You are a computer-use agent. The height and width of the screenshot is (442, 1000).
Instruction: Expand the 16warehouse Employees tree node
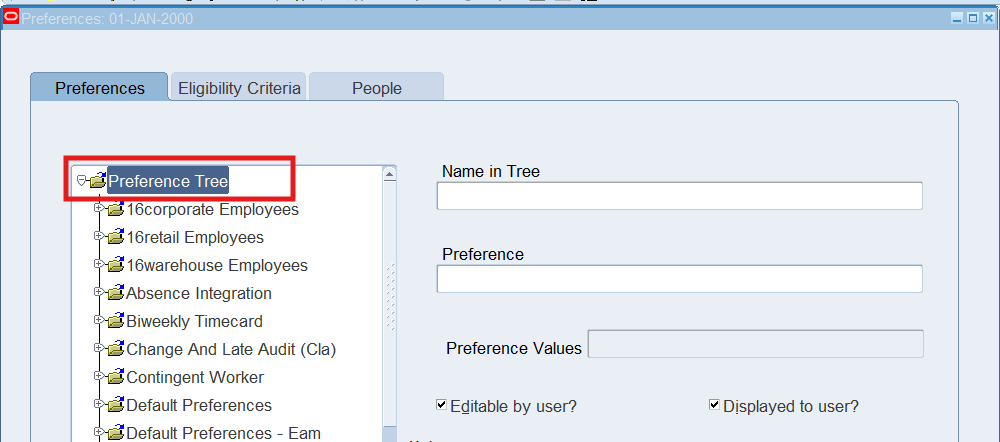98,265
